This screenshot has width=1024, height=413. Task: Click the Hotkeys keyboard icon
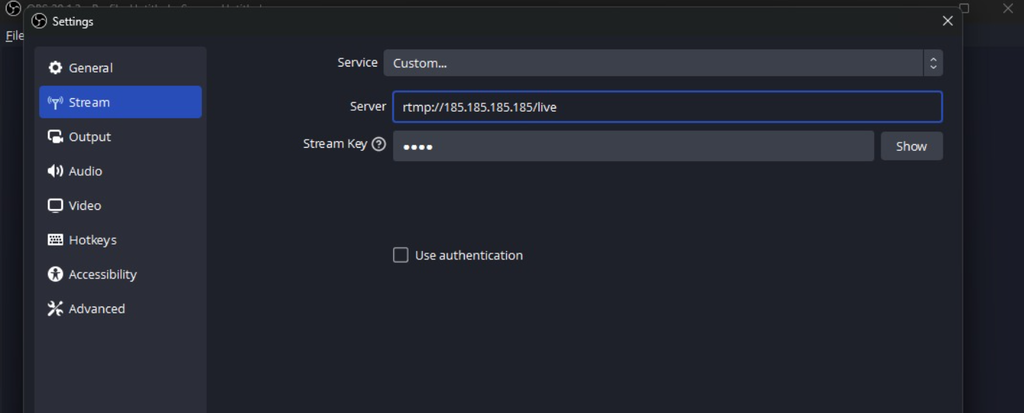point(55,240)
